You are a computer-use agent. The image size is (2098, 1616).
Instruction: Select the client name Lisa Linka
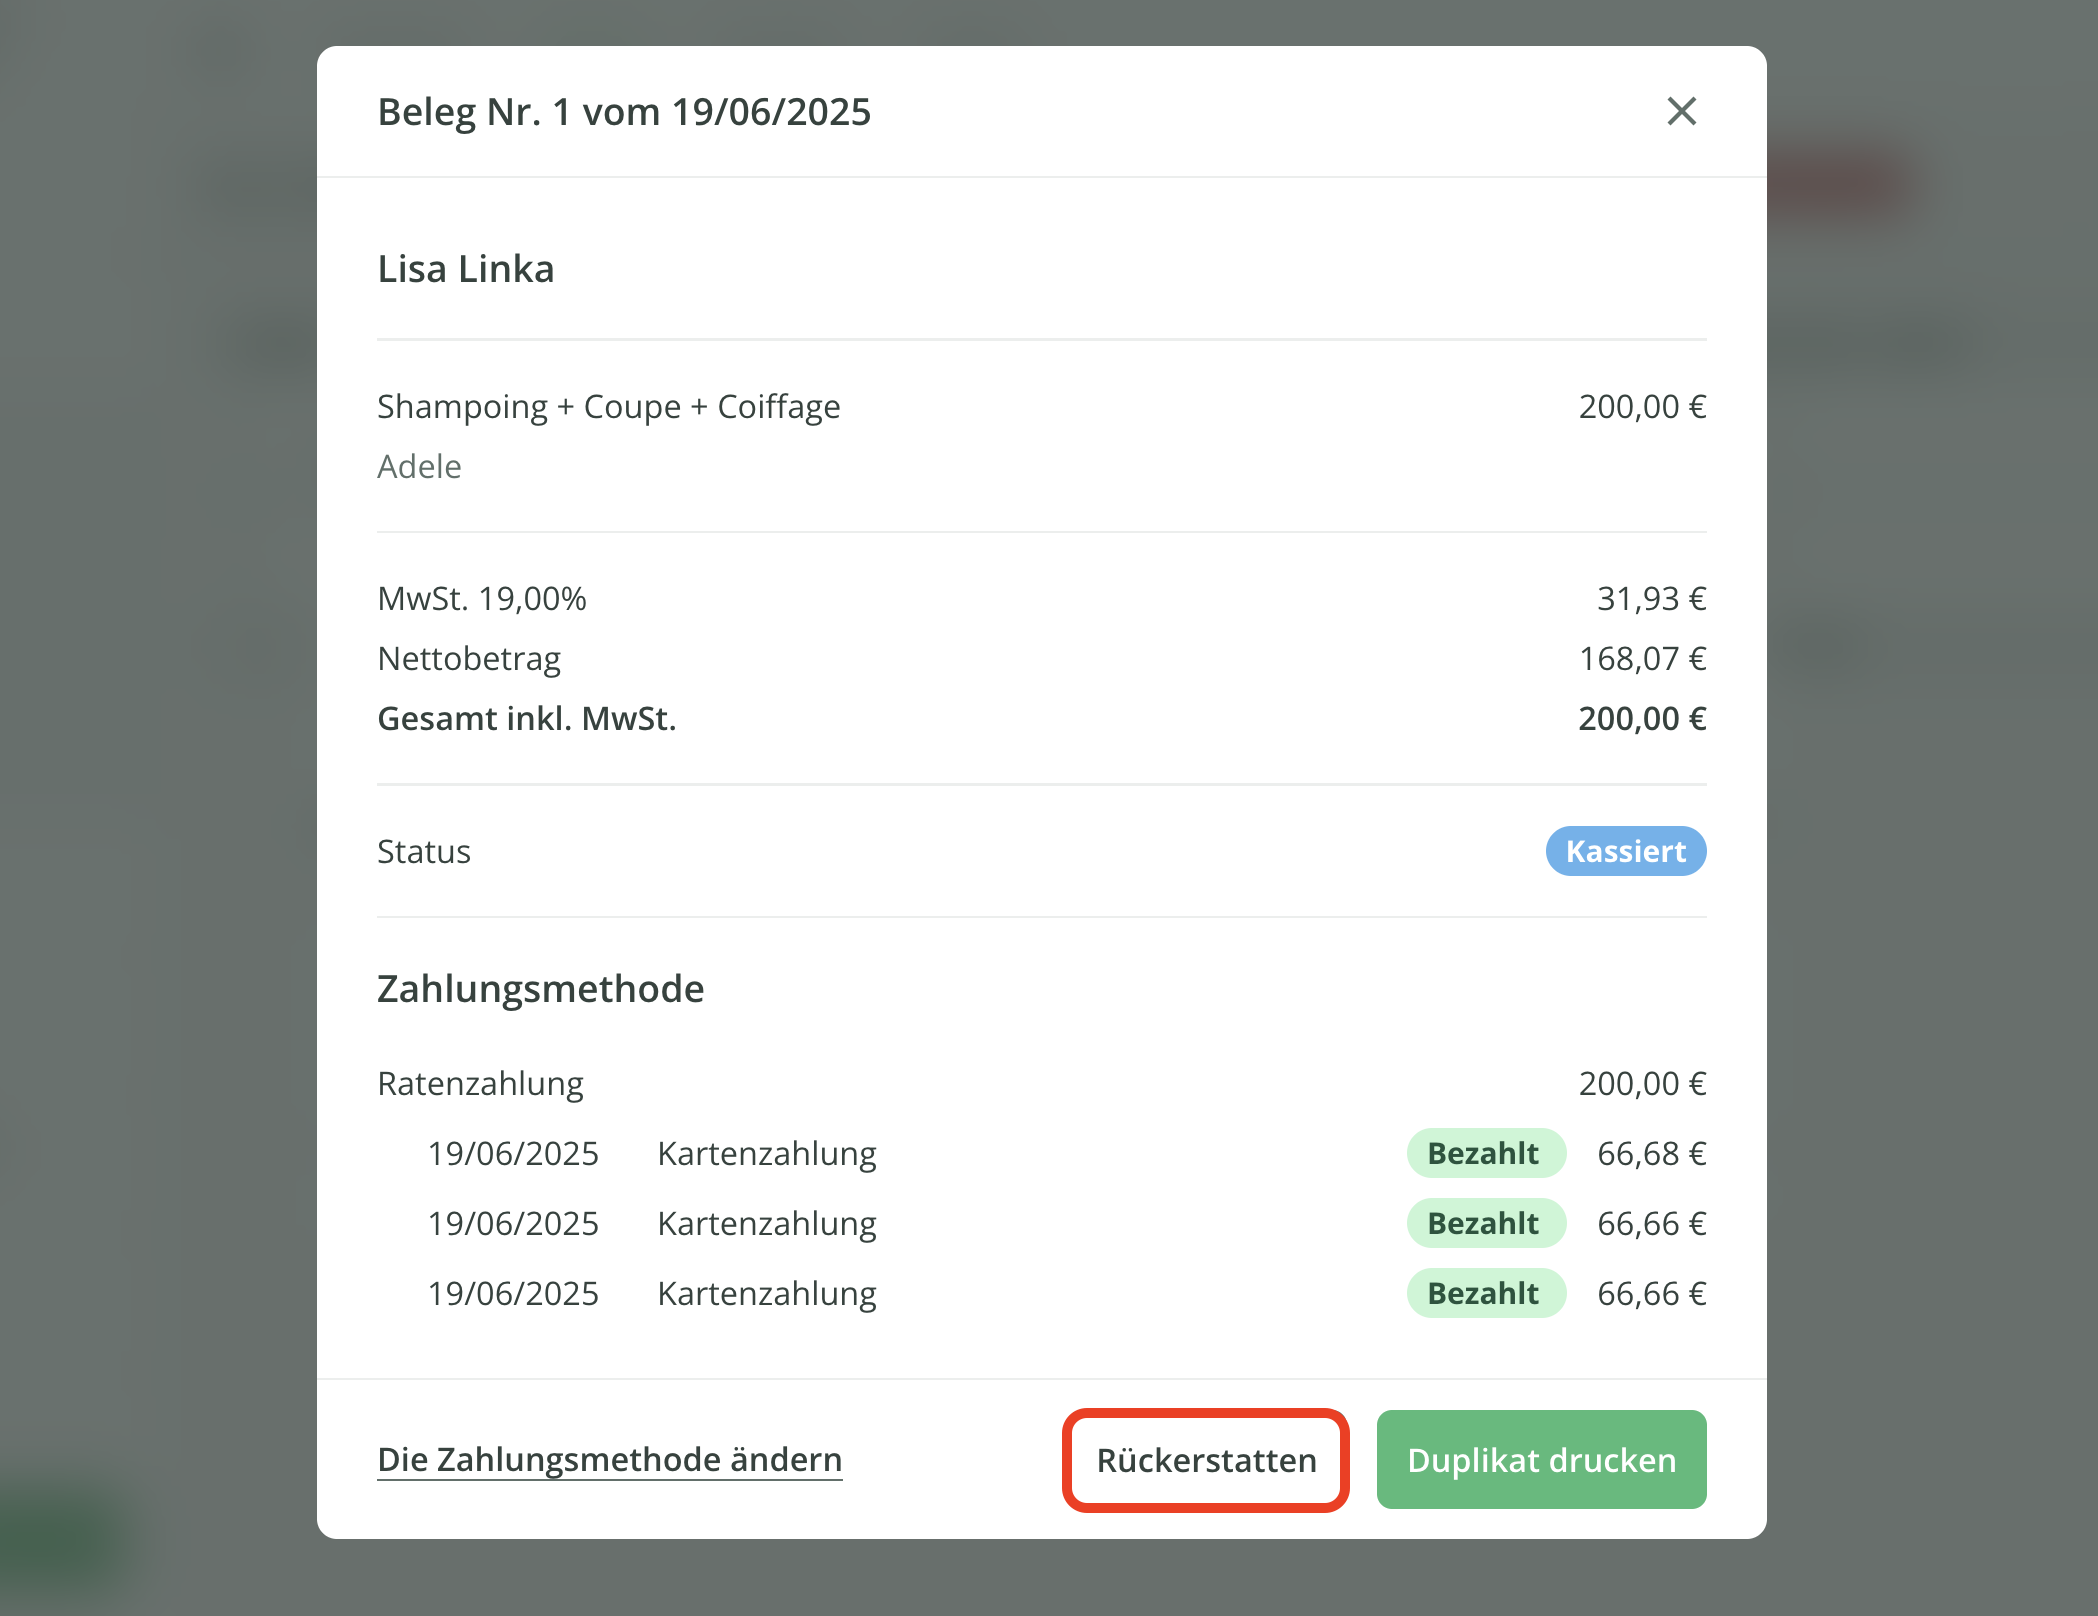point(465,269)
